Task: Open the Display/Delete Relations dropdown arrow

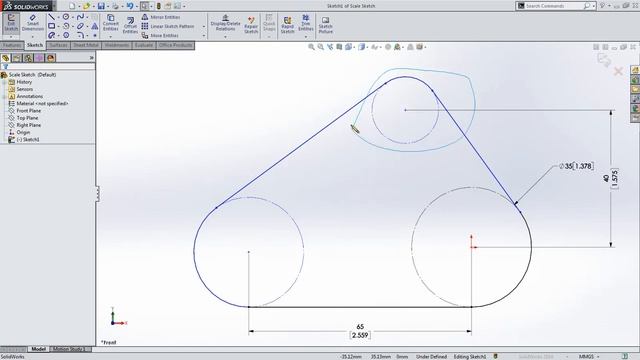Action: click(225, 37)
